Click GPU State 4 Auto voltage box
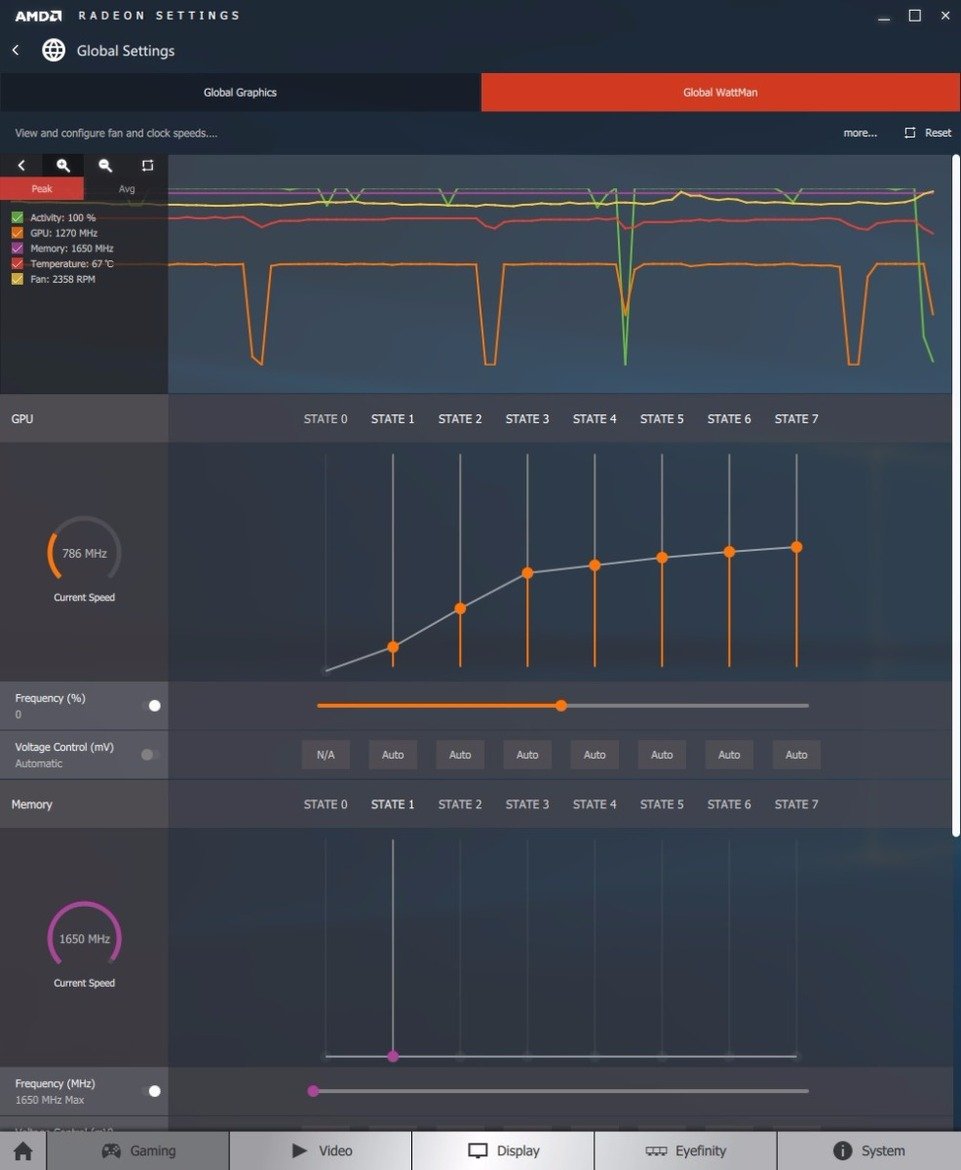 click(x=595, y=754)
